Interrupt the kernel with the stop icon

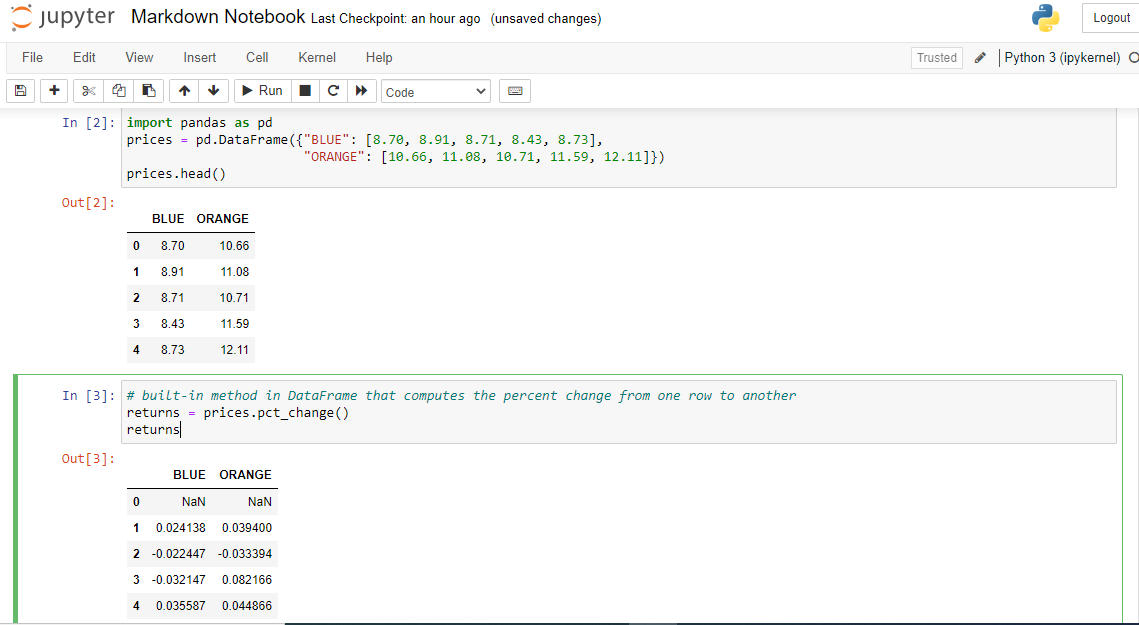[x=305, y=91]
